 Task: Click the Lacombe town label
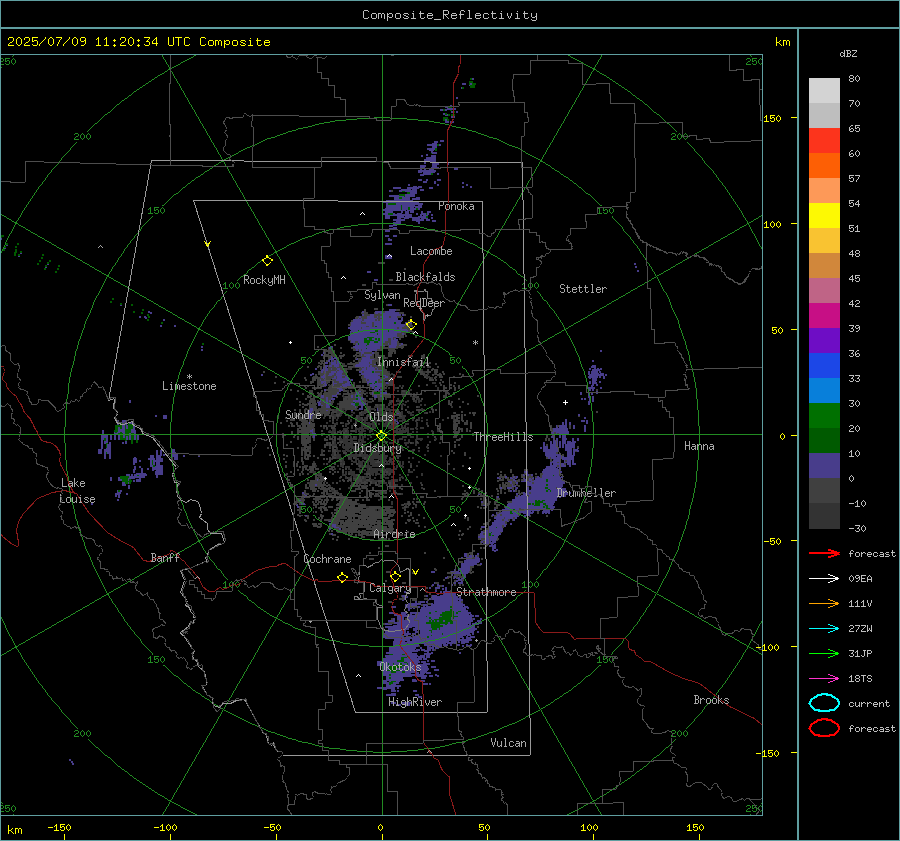431,251
